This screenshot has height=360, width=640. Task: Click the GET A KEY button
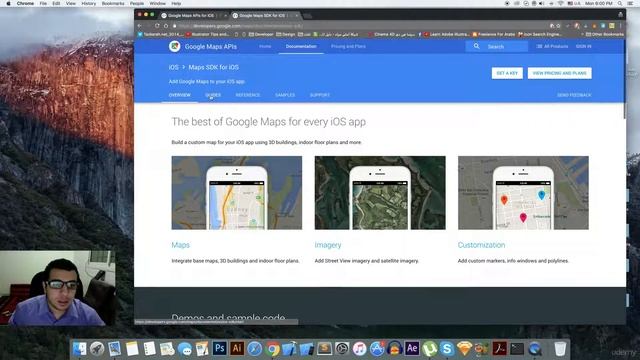coord(507,73)
